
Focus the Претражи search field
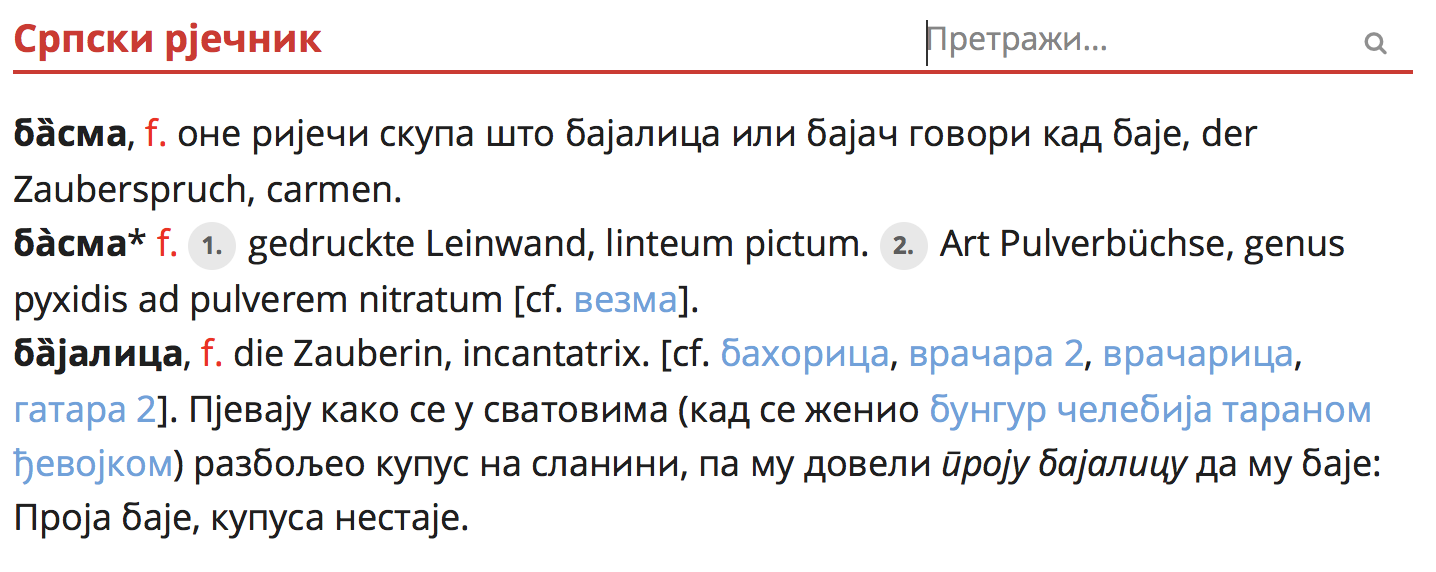[x=1130, y=42]
